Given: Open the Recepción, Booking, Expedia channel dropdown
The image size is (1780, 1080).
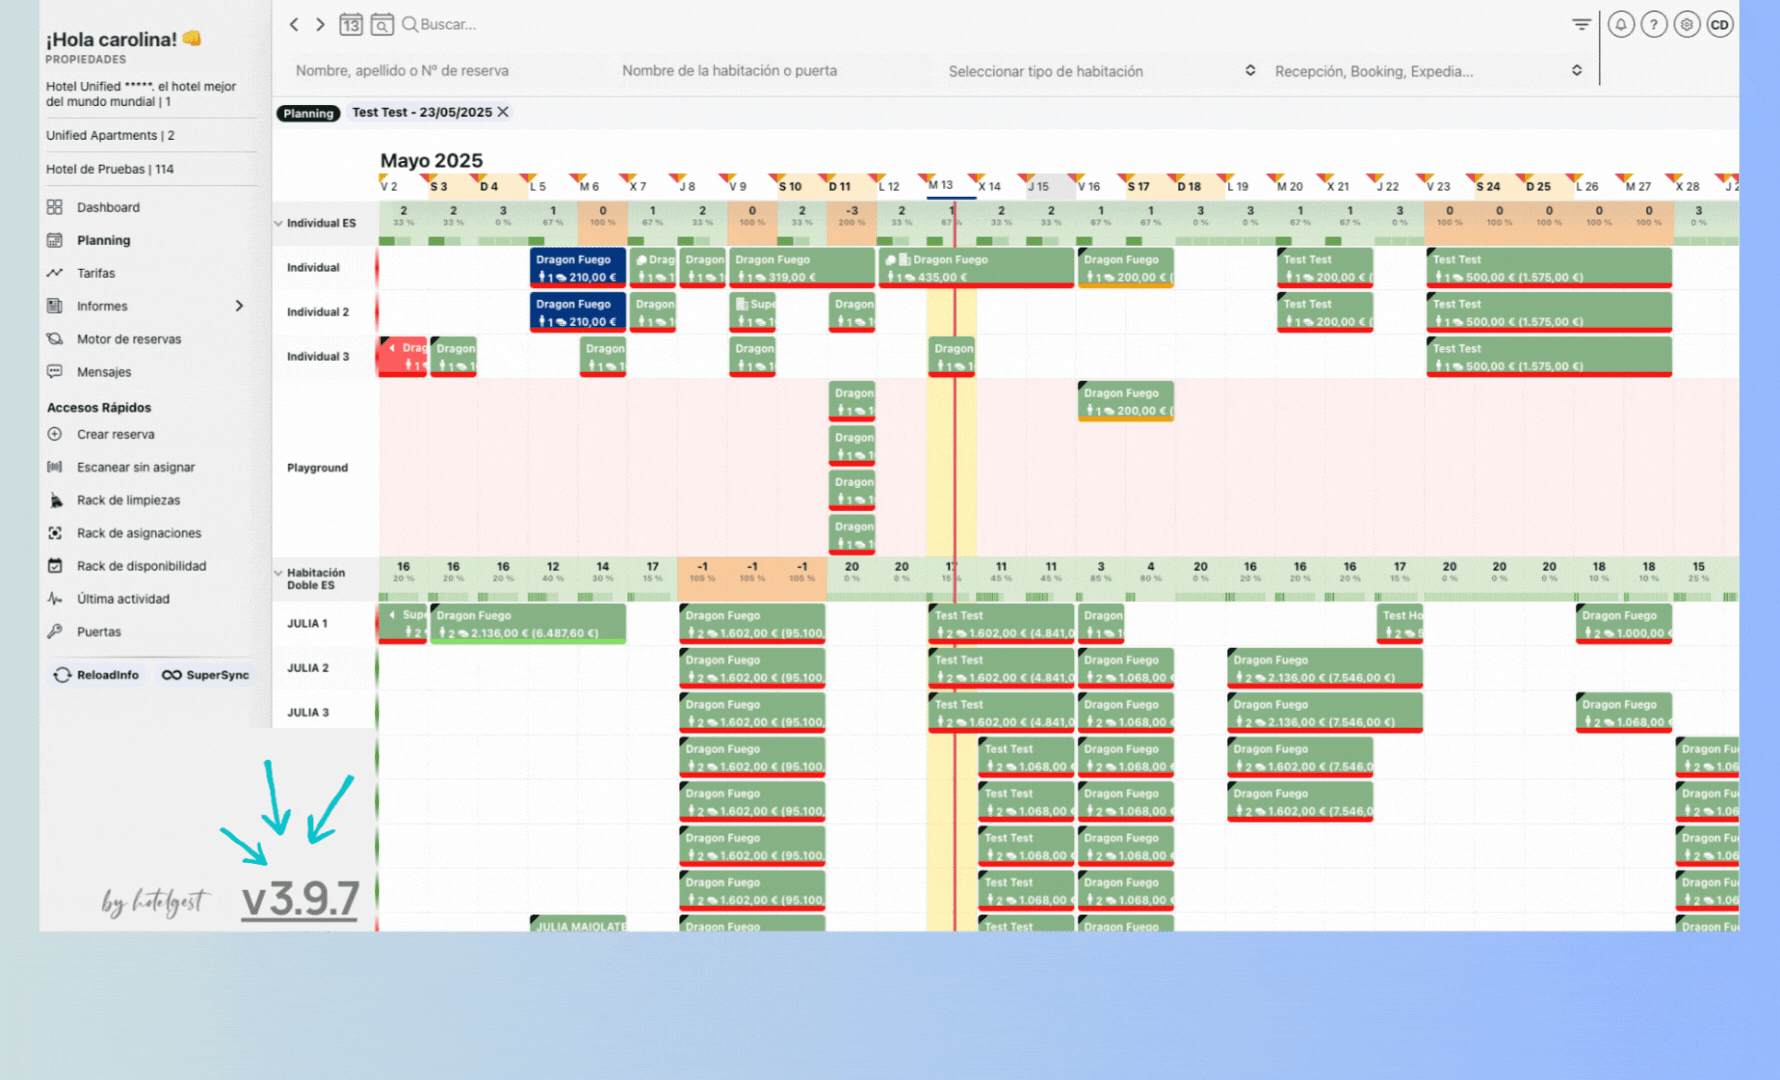Looking at the screenshot, I should click(1427, 71).
